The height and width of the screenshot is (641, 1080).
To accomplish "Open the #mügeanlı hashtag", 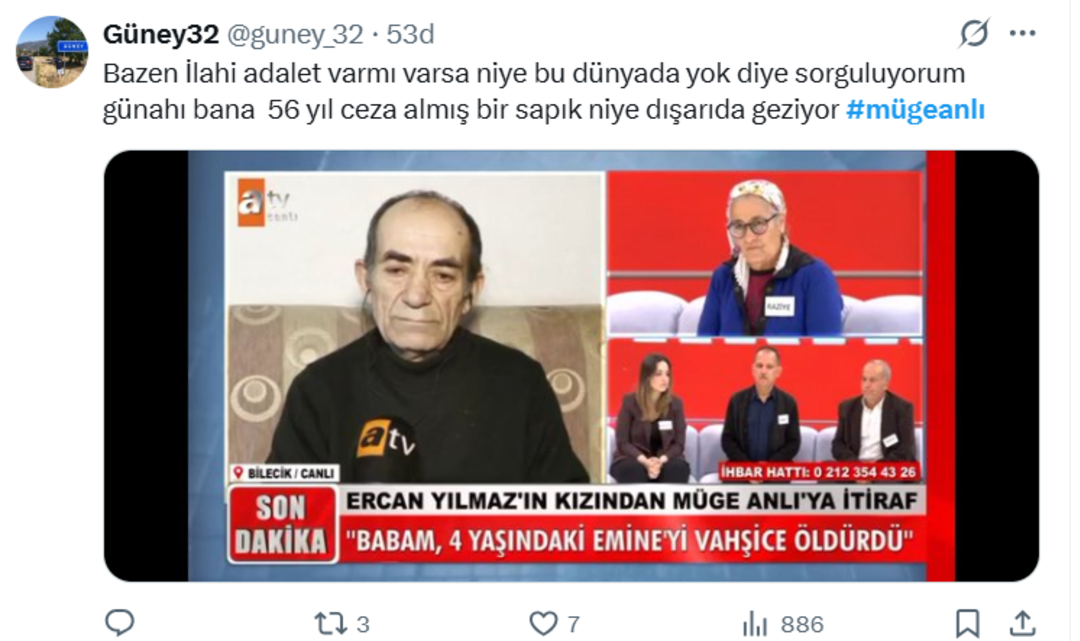I will tap(915, 109).
